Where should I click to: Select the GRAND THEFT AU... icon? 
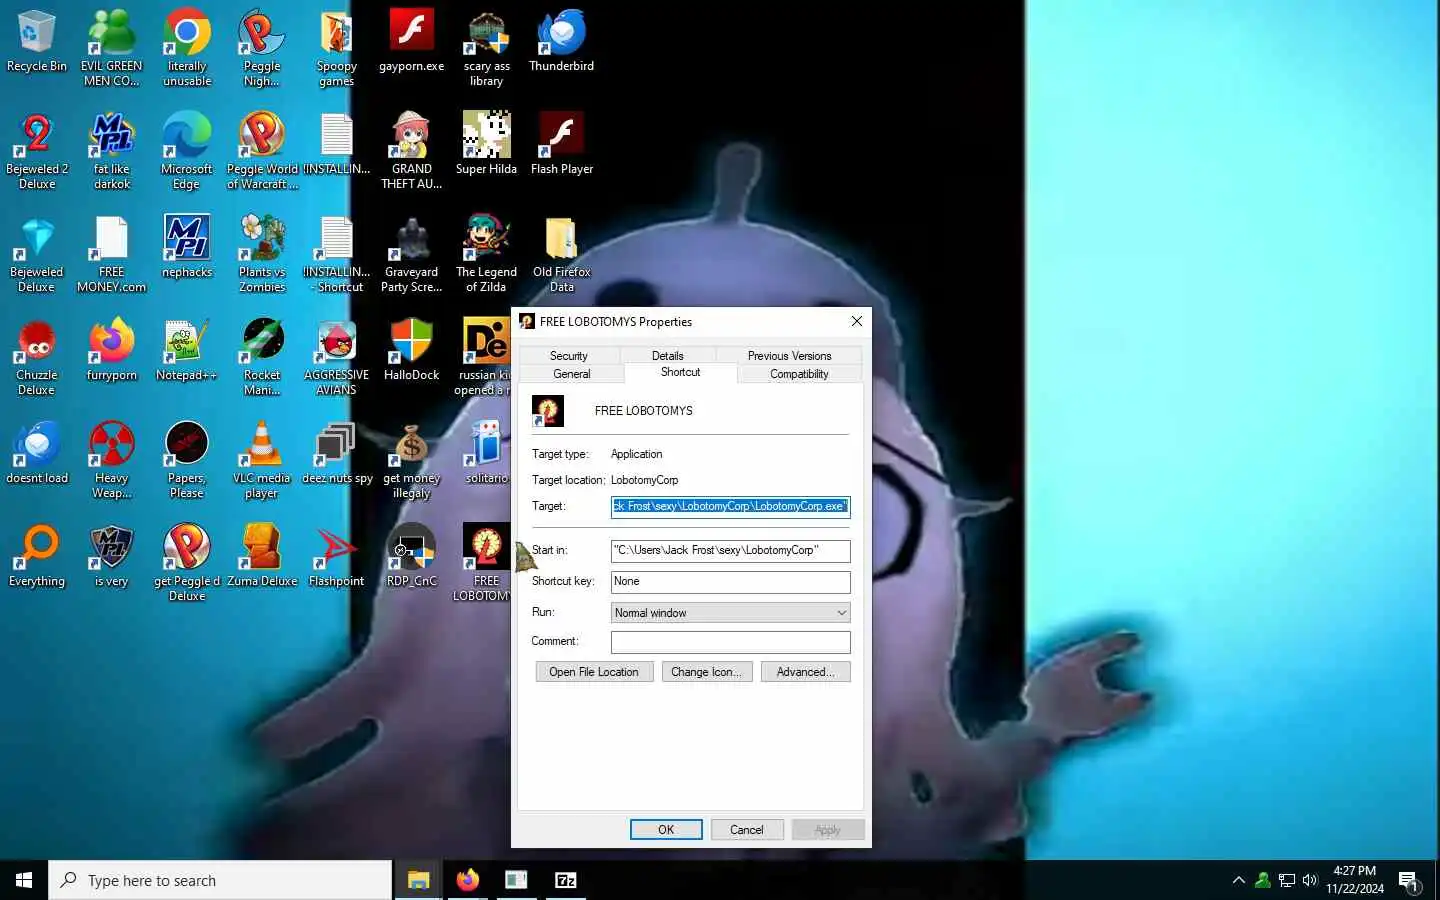412,150
